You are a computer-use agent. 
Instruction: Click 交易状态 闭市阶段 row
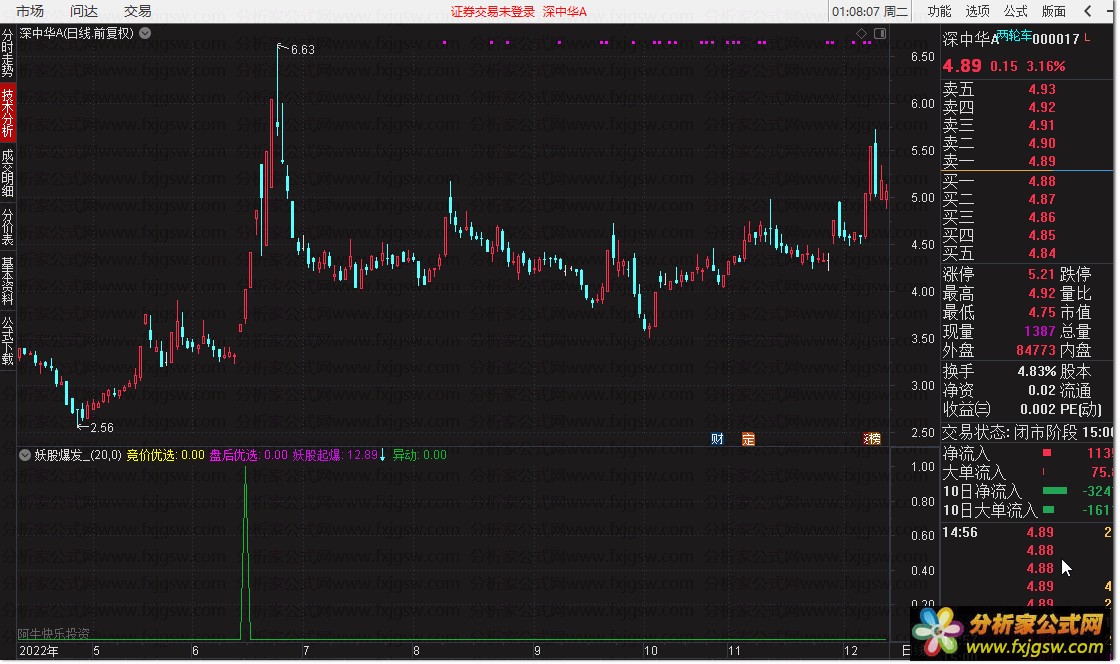click(x=1027, y=432)
